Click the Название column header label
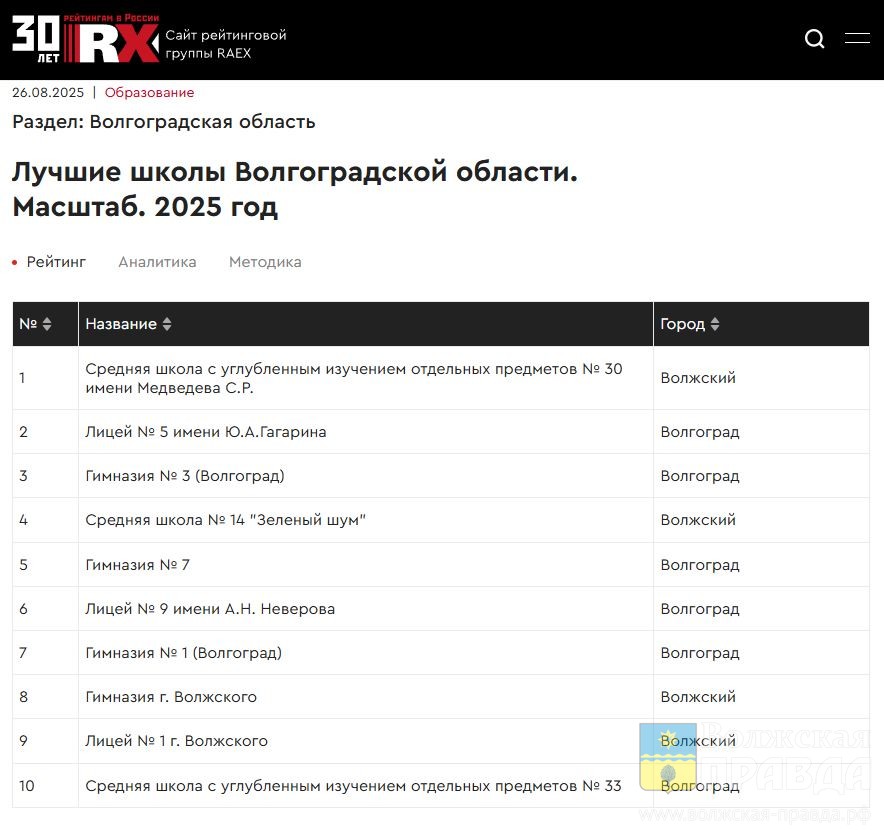884x830 pixels. pyautogui.click(x=121, y=324)
